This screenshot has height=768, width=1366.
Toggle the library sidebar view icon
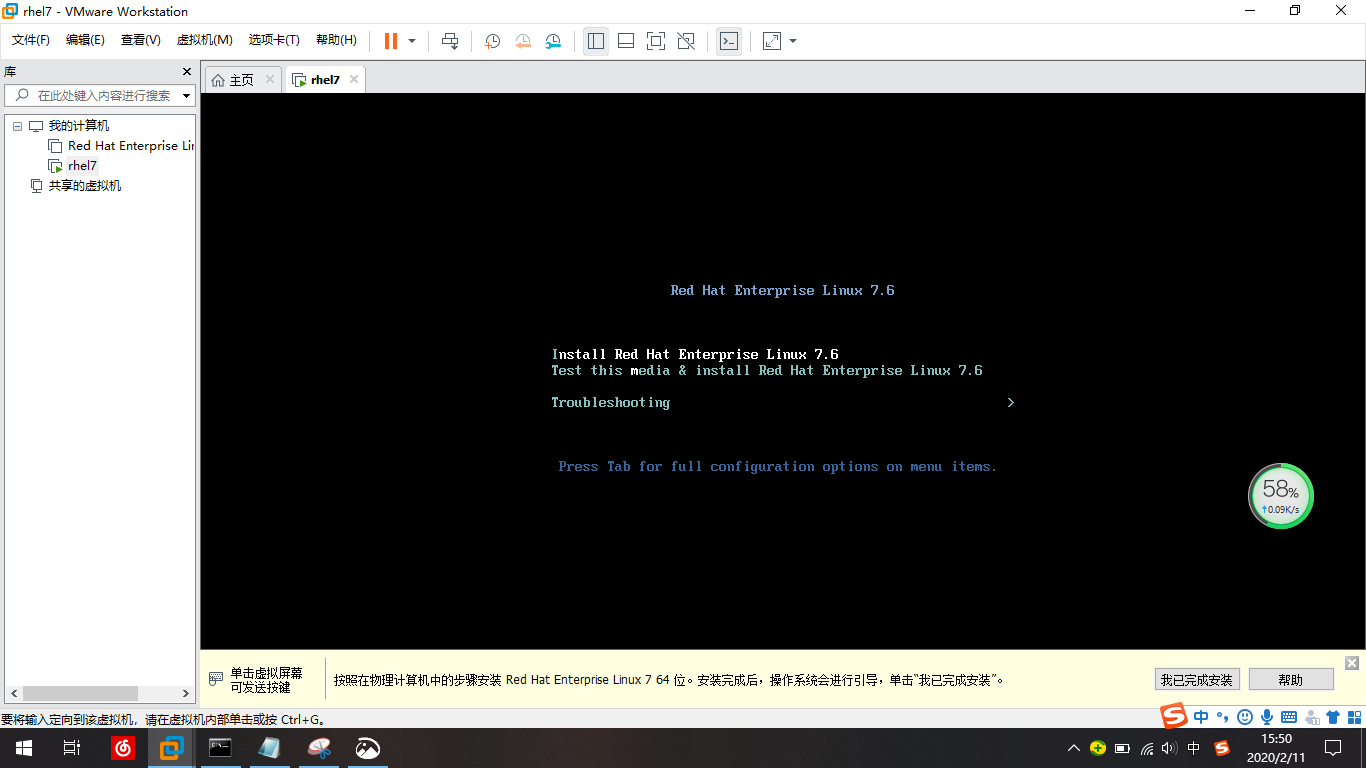click(596, 41)
